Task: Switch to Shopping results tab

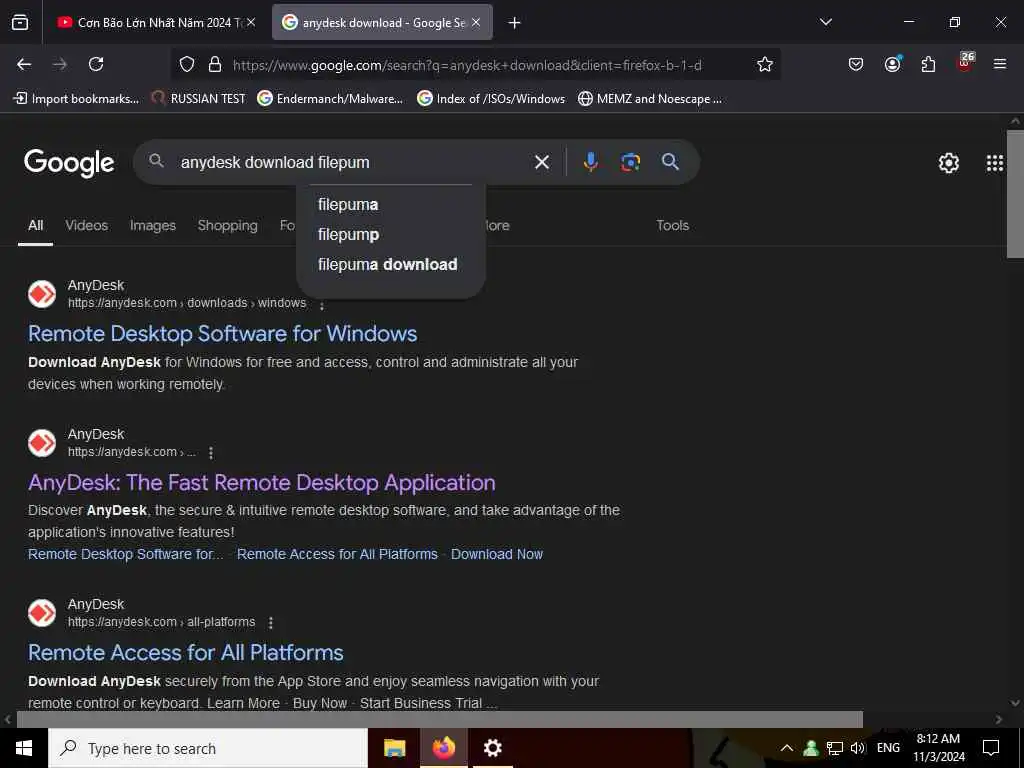Action: point(228,225)
